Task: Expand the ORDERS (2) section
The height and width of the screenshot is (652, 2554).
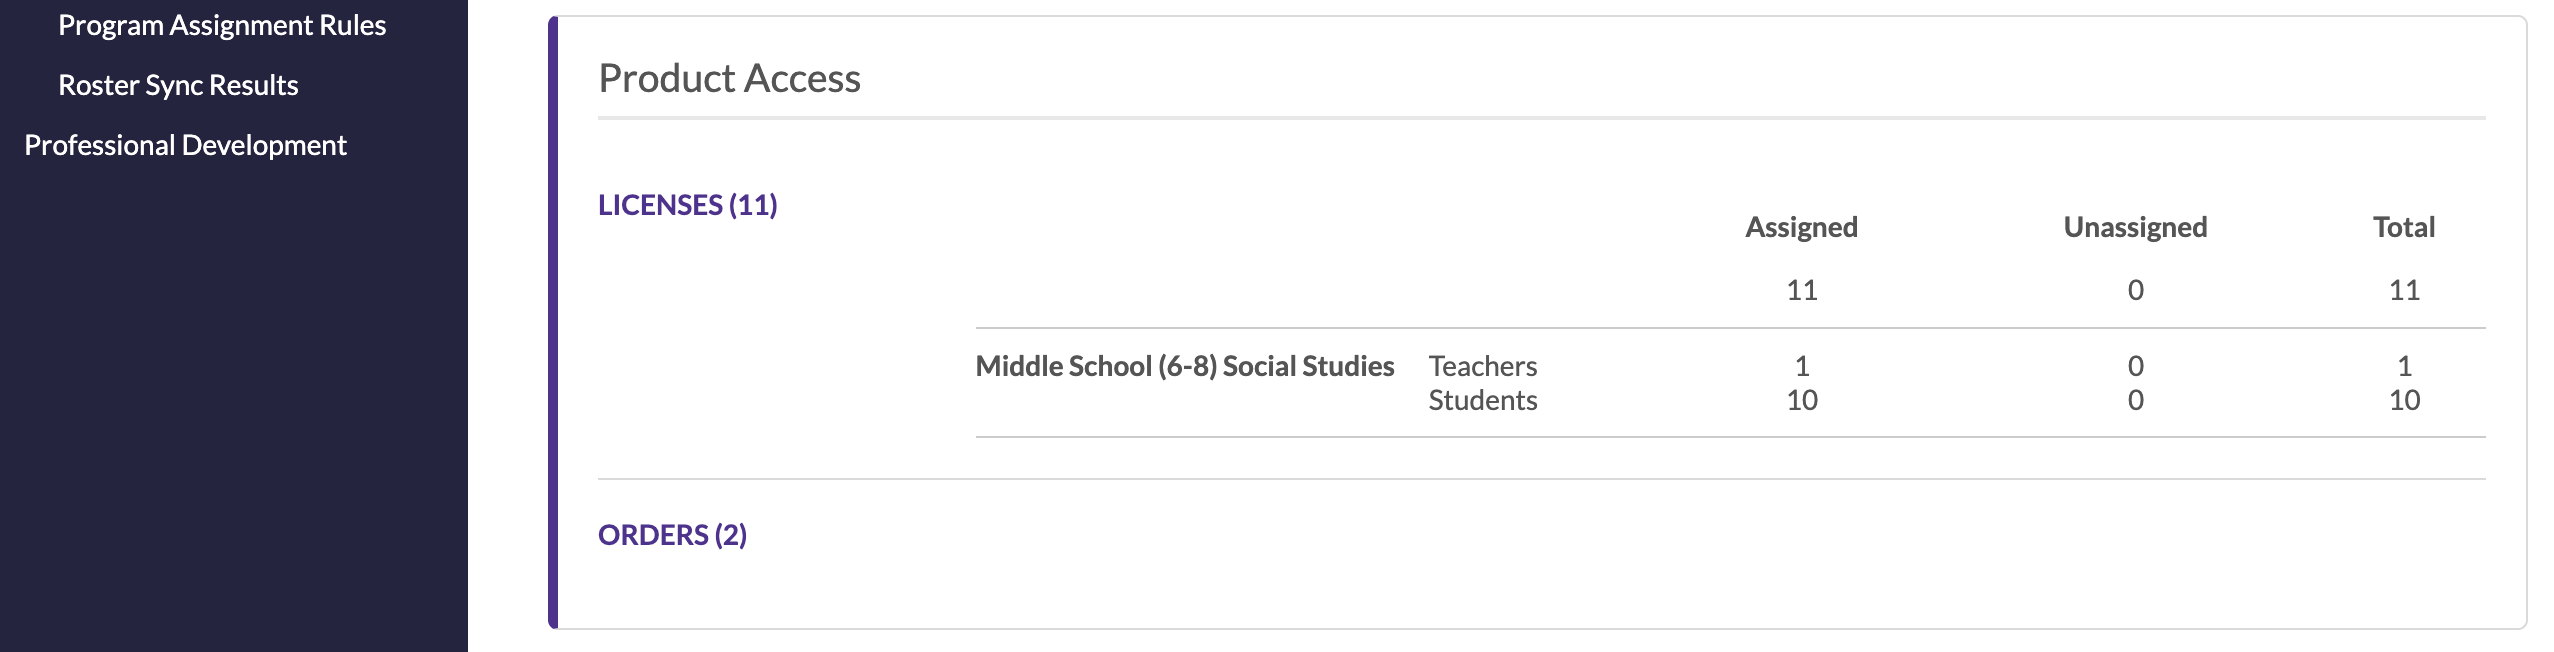Action: (x=672, y=535)
